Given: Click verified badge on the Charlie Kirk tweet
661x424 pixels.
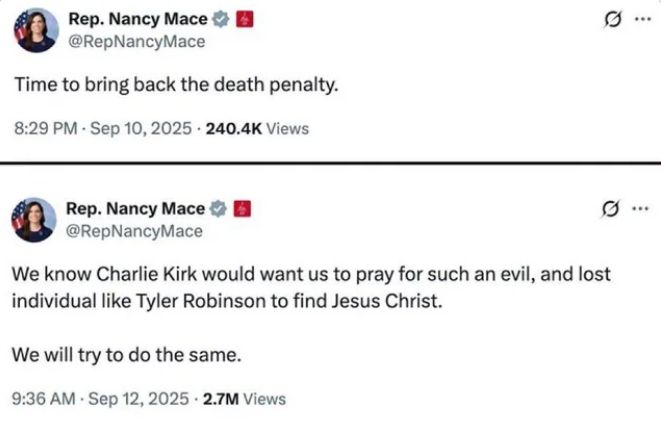Looking at the screenshot, I should [218, 208].
